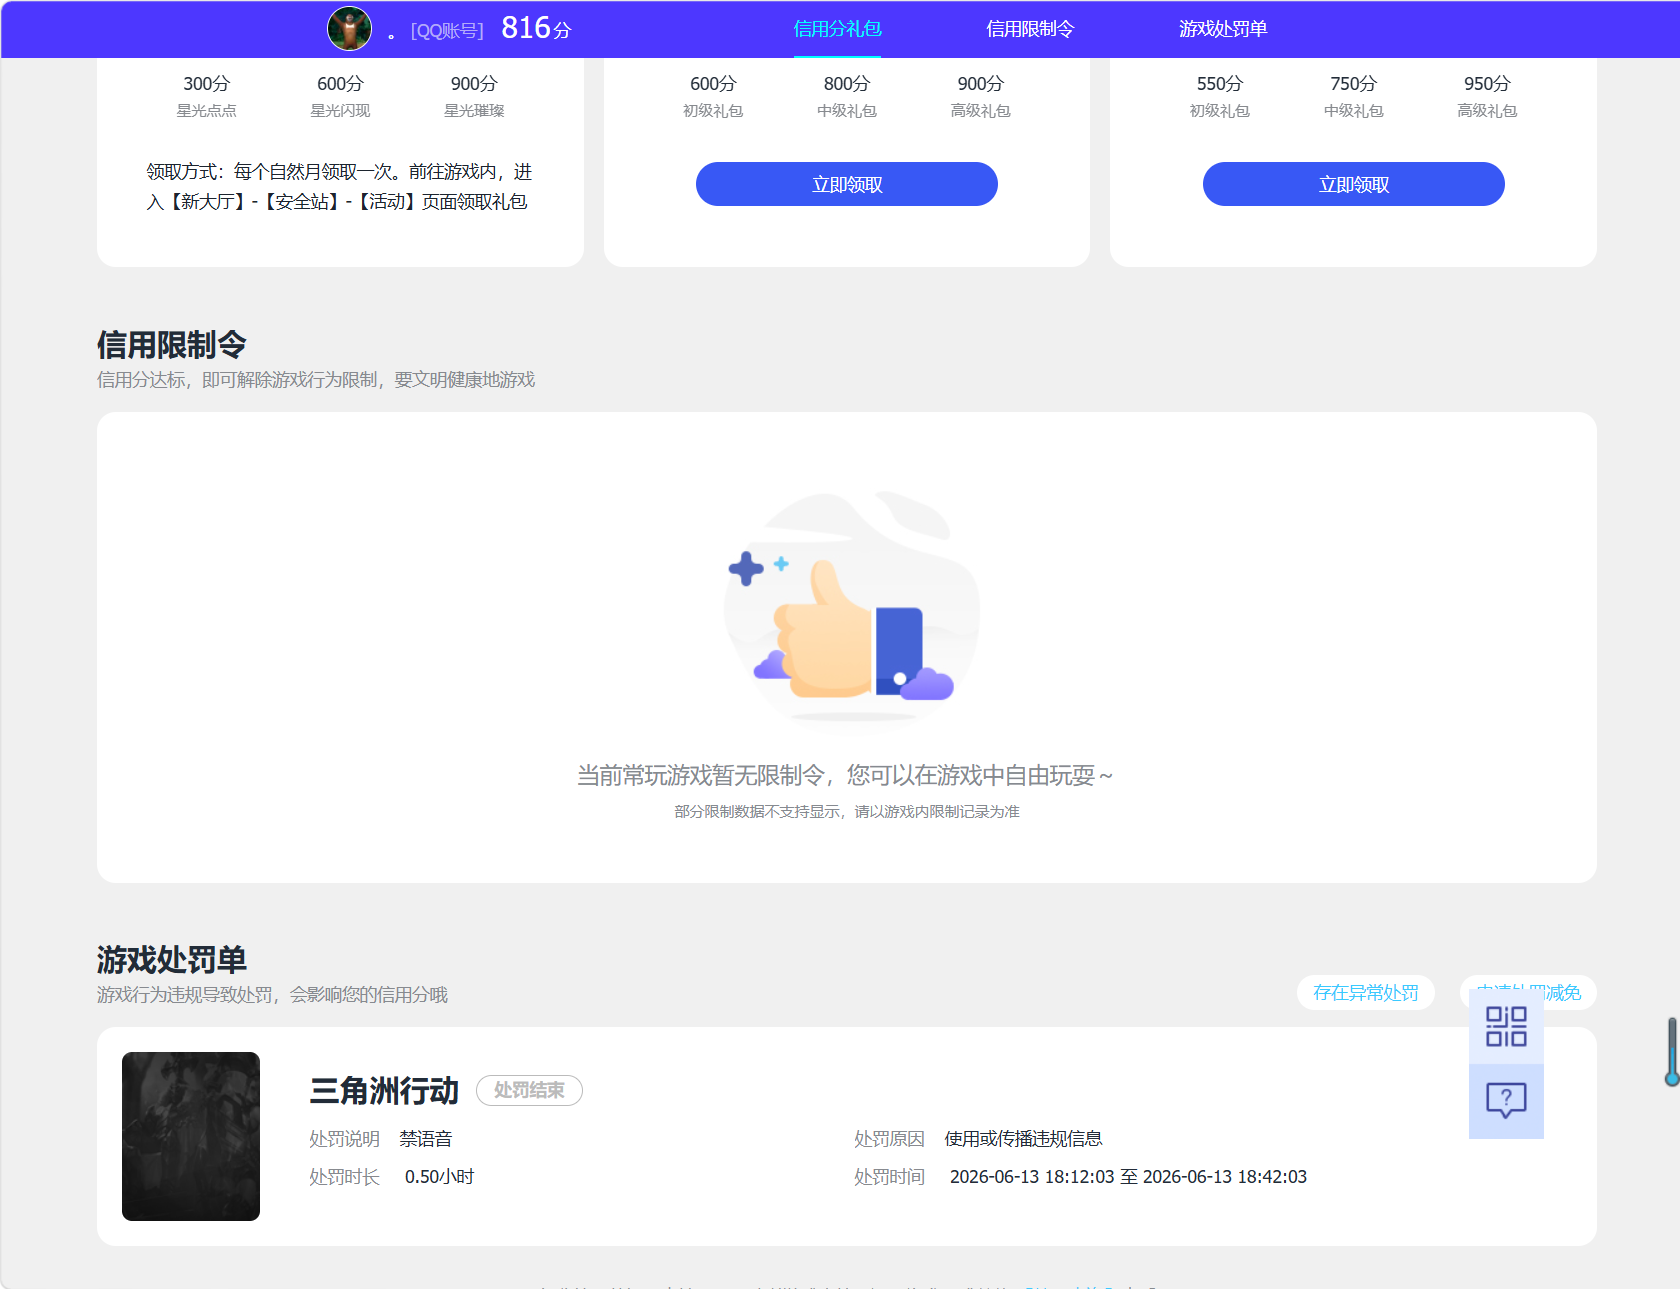
Task: Click the page's vertical scrollbar thumb
Action: point(1671,1051)
